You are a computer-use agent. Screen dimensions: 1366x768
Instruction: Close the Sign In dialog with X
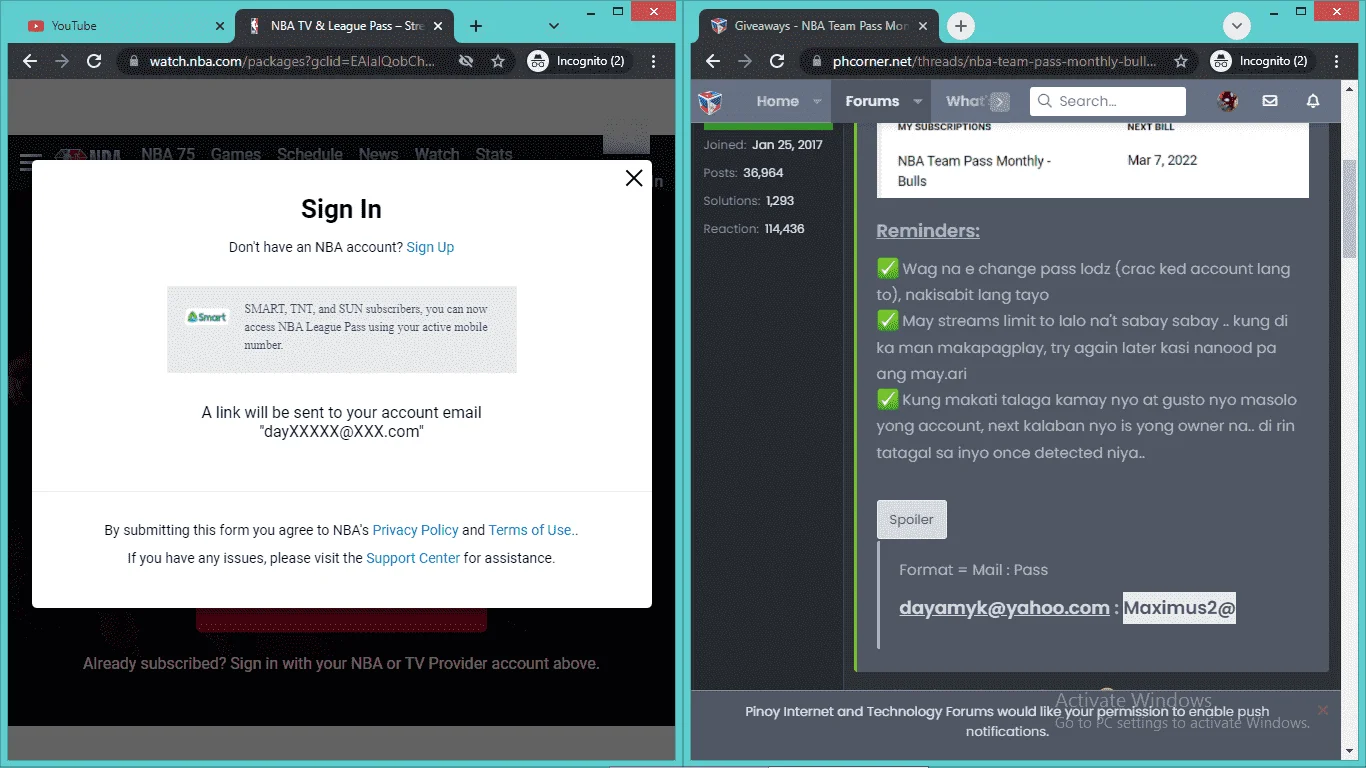634,178
